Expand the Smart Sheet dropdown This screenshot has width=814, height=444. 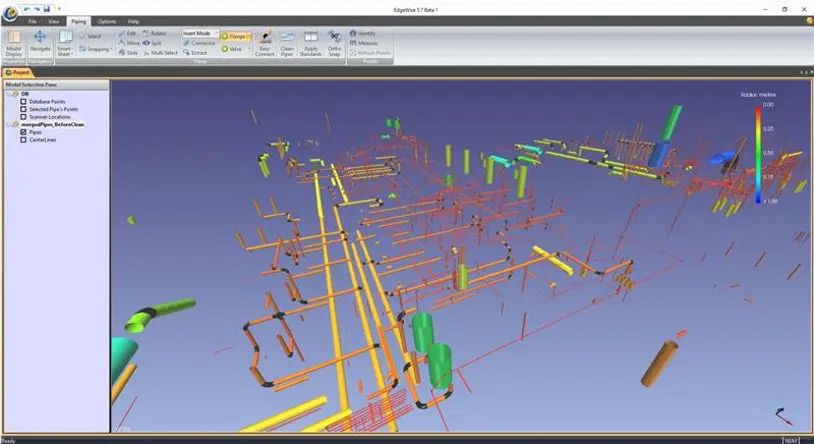[x=65, y=43]
